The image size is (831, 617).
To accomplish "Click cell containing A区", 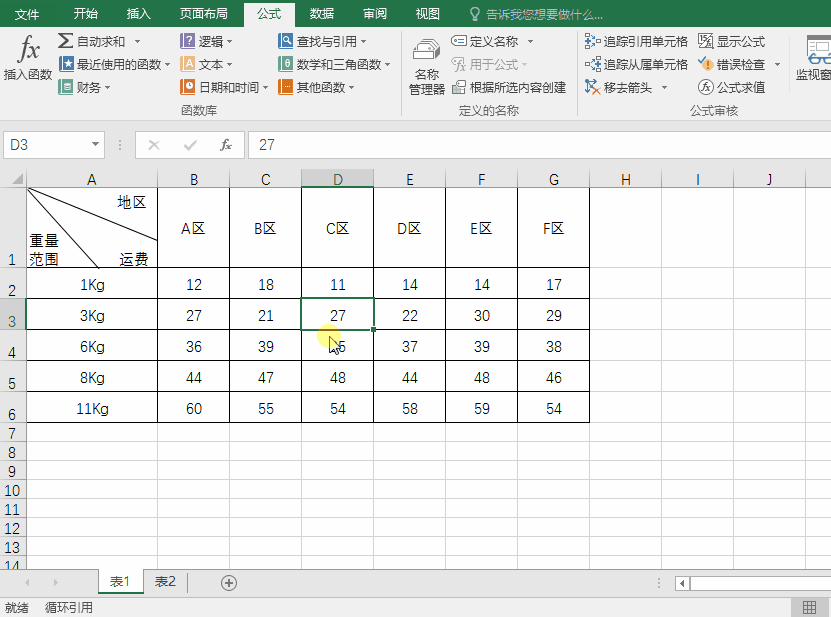I will pos(193,228).
